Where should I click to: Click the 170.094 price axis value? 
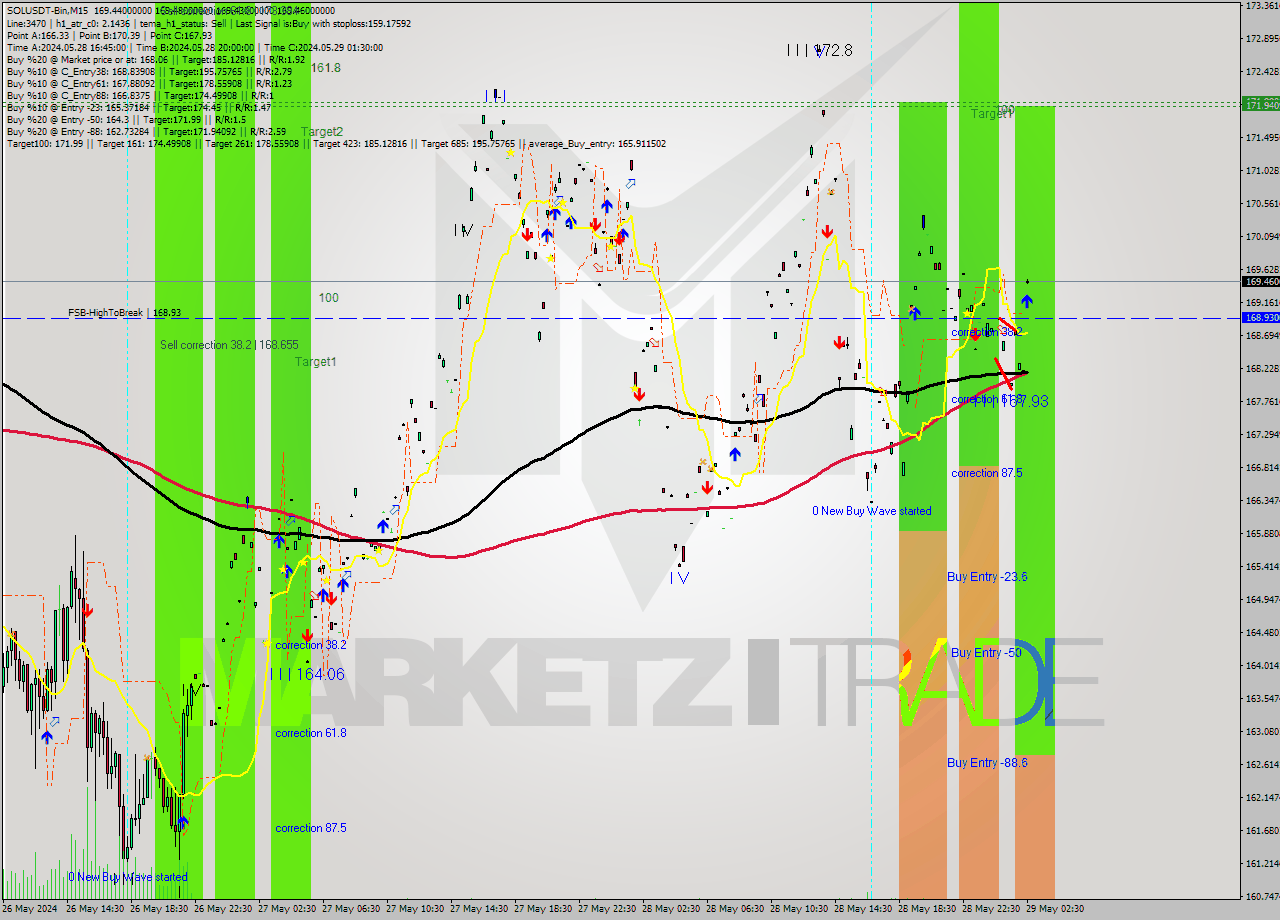coord(1261,236)
